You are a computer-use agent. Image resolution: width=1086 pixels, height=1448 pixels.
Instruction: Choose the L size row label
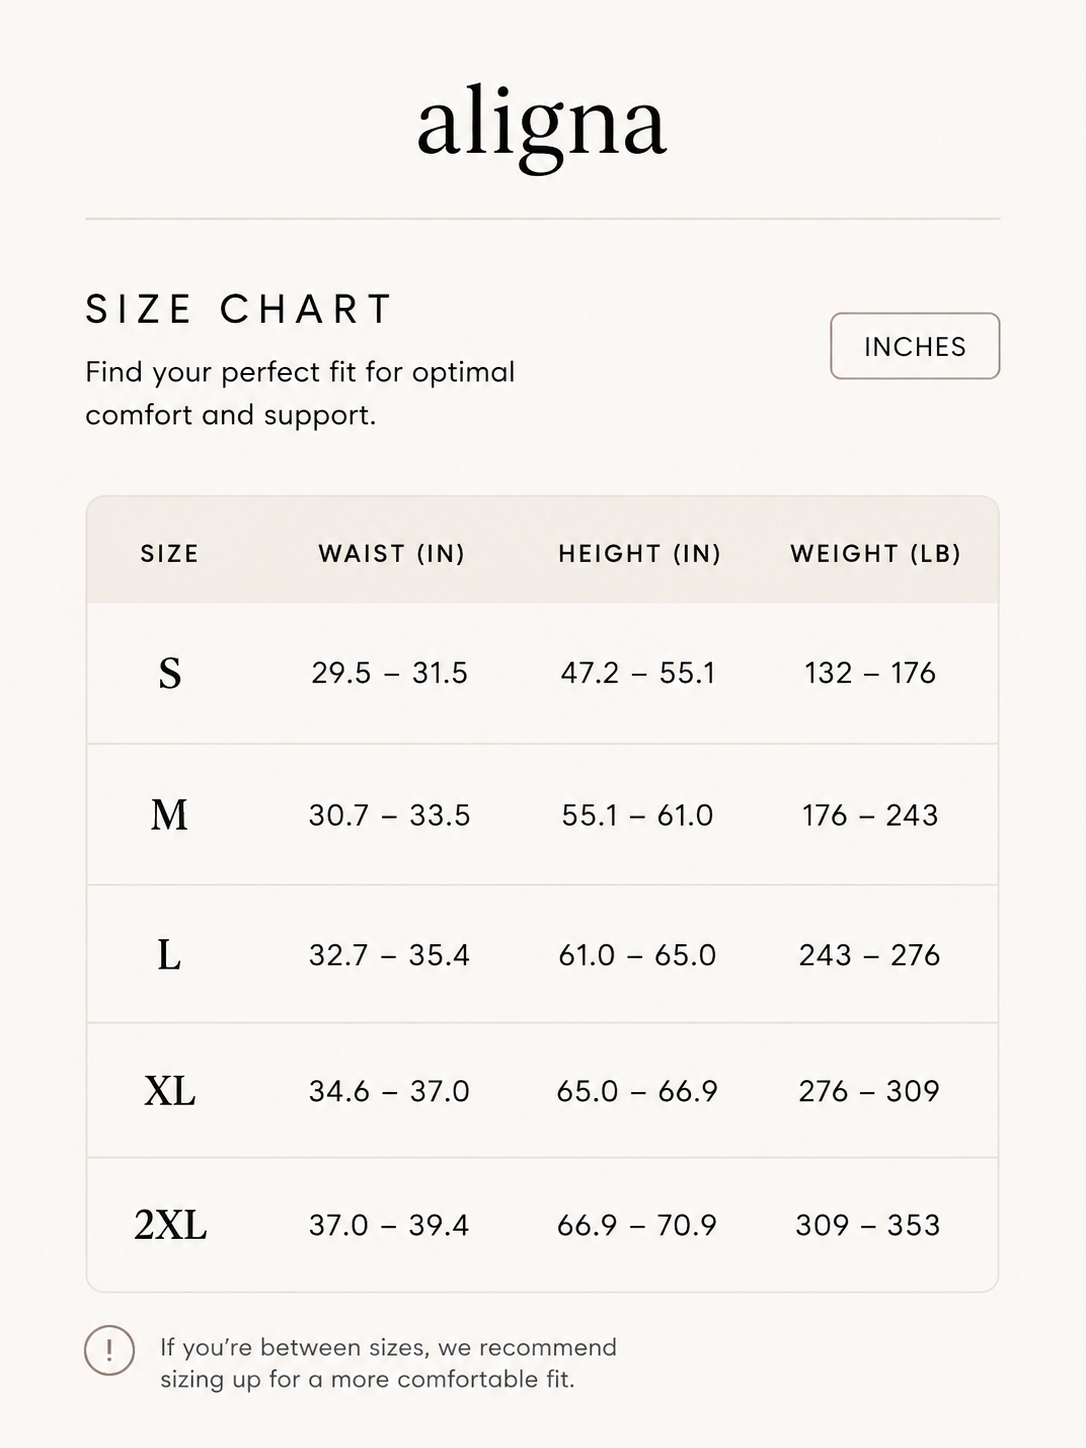169,955
